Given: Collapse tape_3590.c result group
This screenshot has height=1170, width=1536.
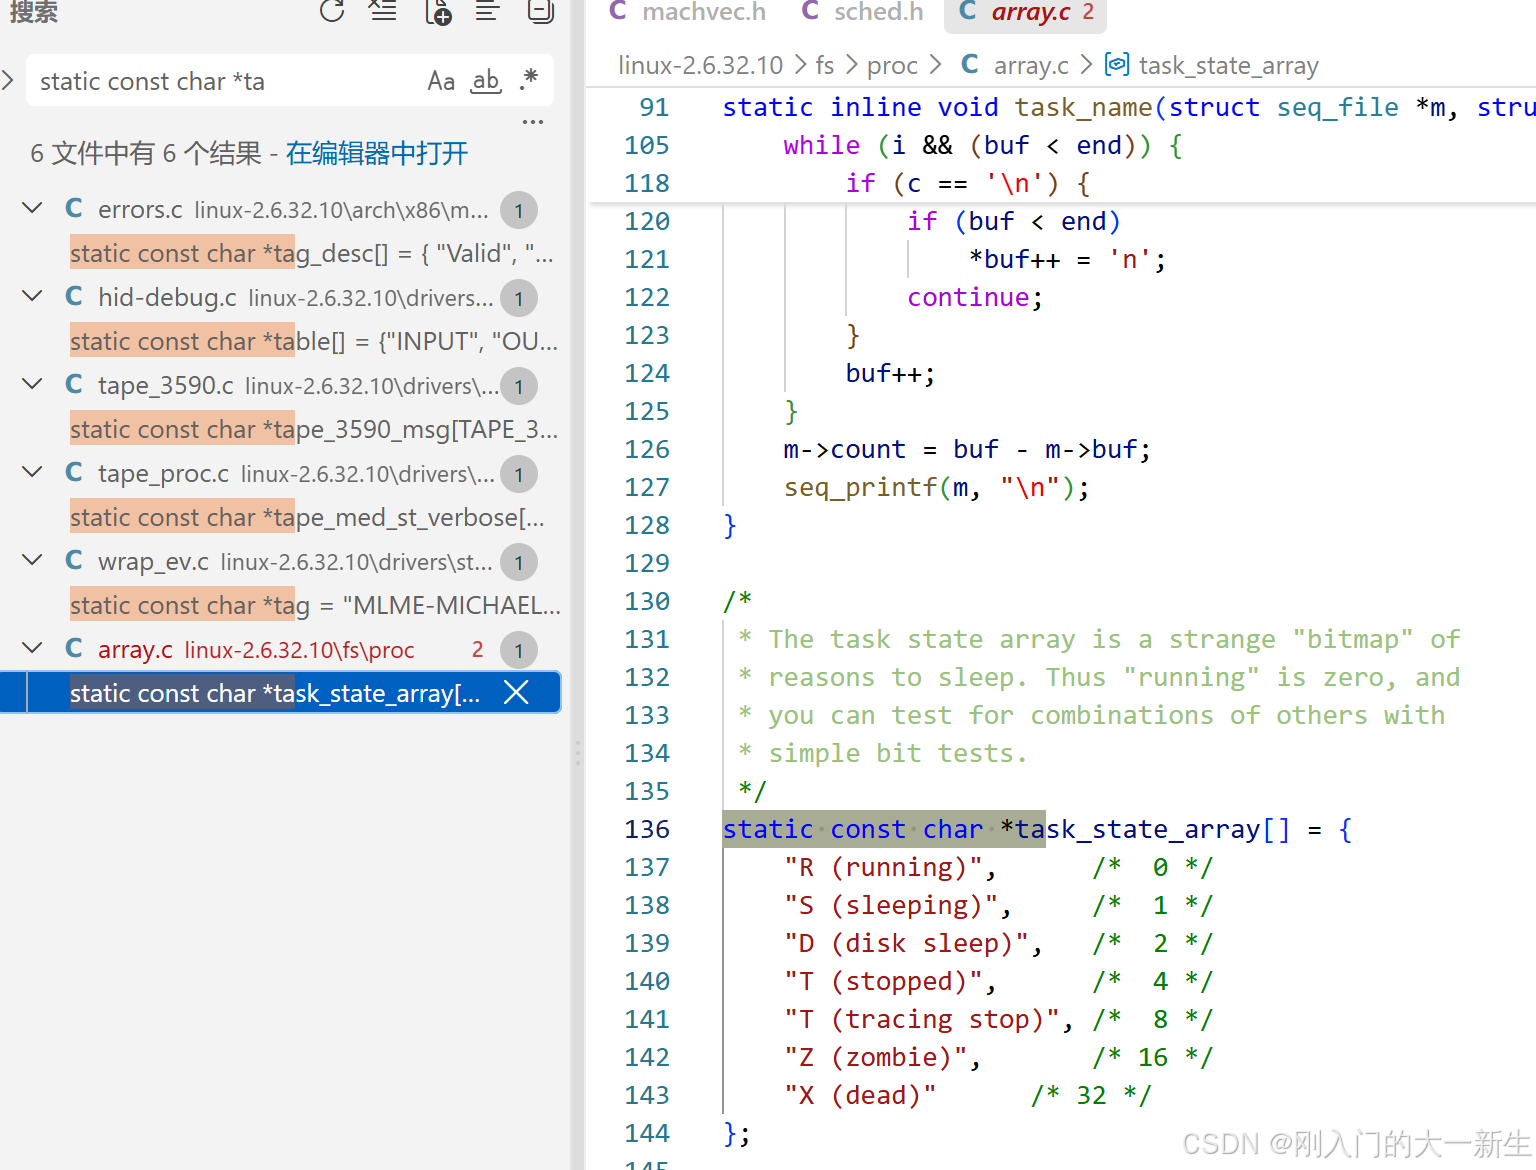Looking at the screenshot, I should pyautogui.click(x=32, y=384).
